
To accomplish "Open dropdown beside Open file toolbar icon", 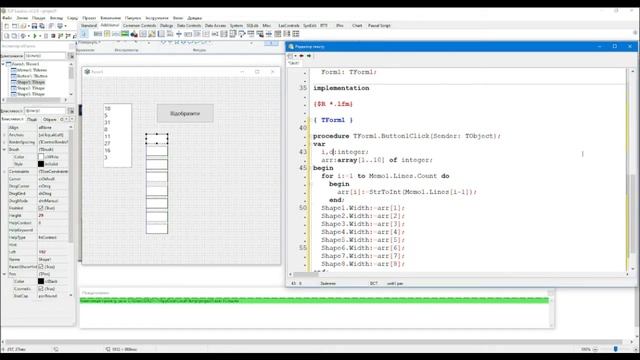I will (29, 26).
